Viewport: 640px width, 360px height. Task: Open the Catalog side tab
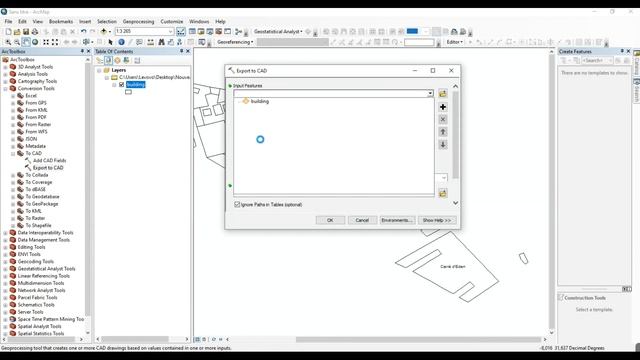pyautogui.click(x=636, y=62)
